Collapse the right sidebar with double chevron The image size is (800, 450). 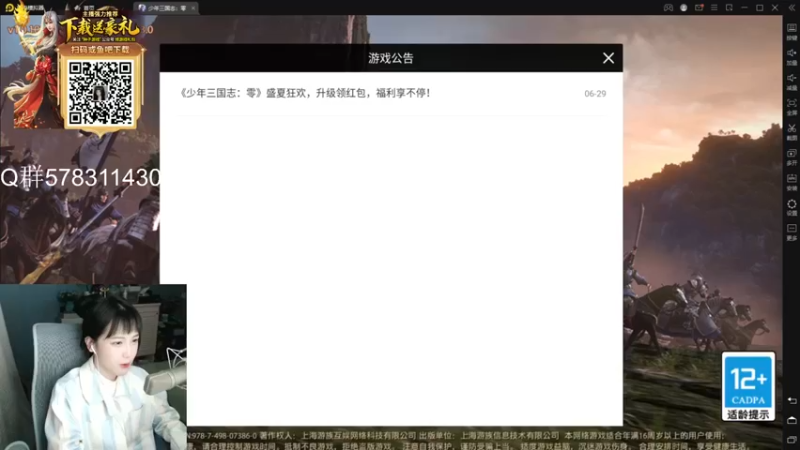pyautogui.click(x=792, y=8)
